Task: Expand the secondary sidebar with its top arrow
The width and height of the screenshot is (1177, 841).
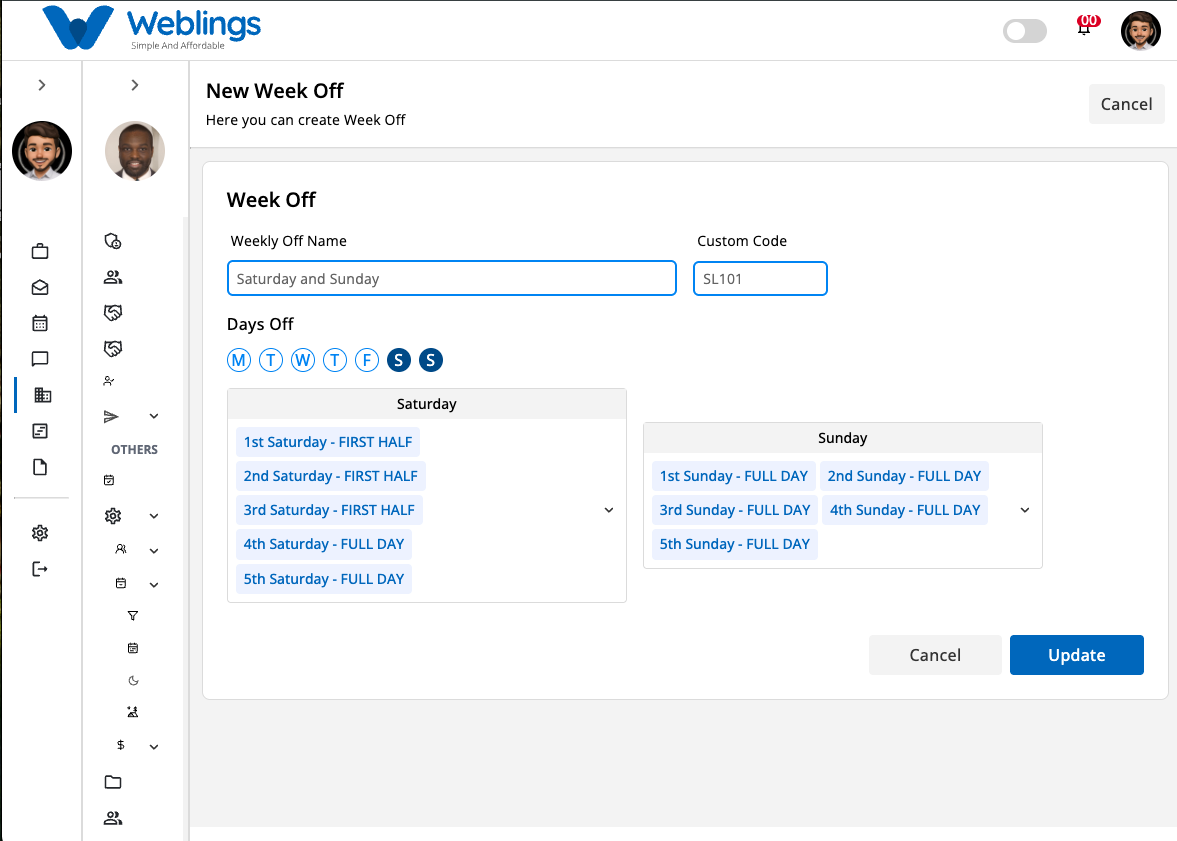Action: (135, 86)
